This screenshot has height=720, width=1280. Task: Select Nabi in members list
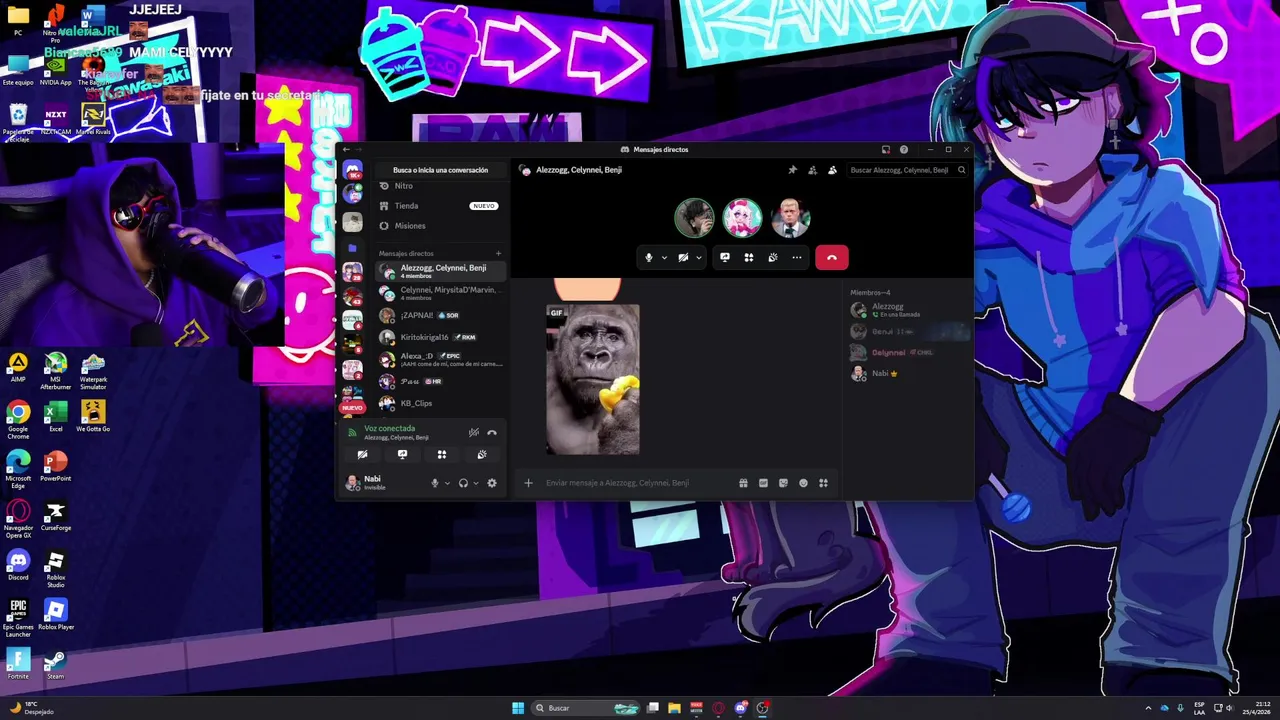907,373
